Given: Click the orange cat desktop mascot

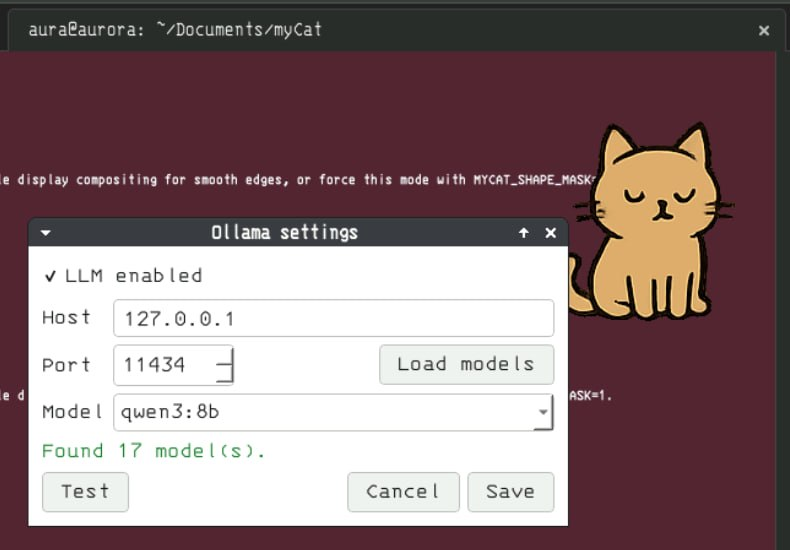Looking at the screenshot, I should click(651, 222).
